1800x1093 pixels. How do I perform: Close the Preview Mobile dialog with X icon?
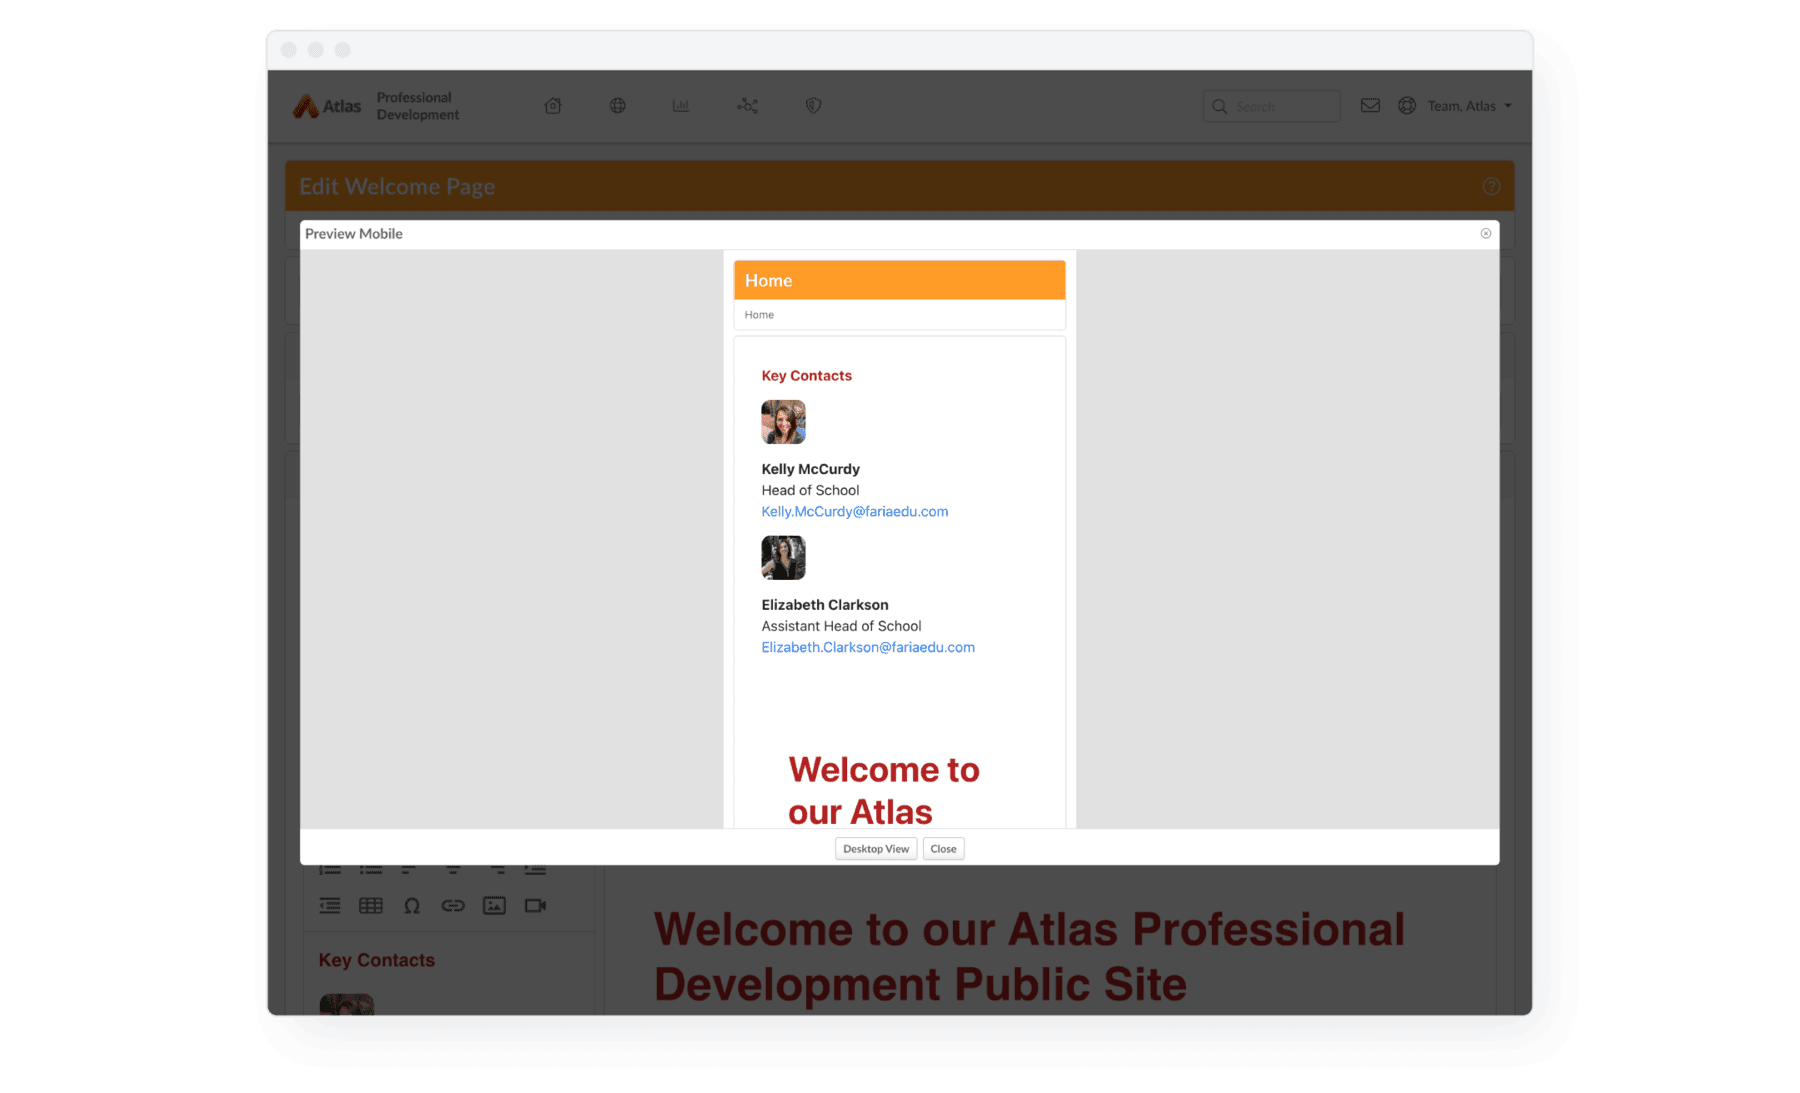(1486, 233)
